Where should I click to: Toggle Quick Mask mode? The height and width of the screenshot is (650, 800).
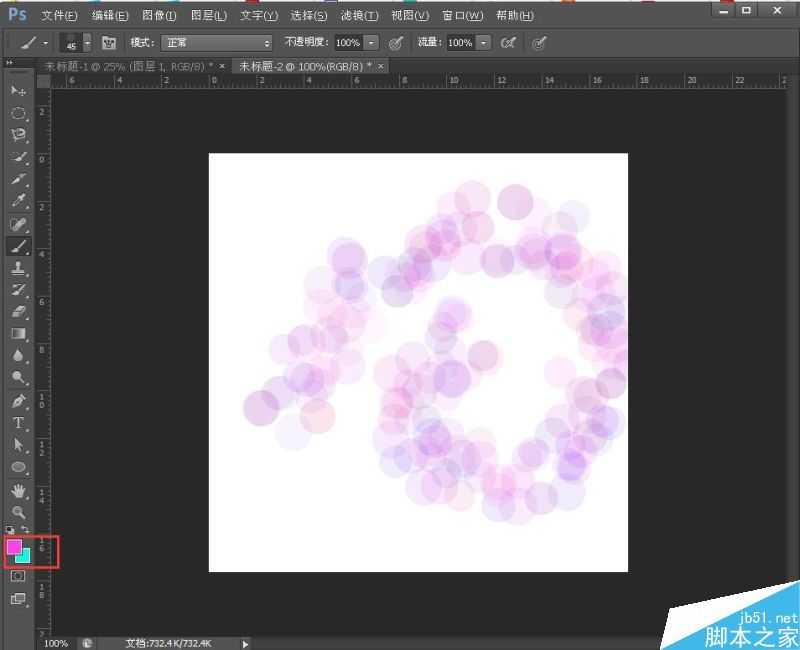[18, 576]
